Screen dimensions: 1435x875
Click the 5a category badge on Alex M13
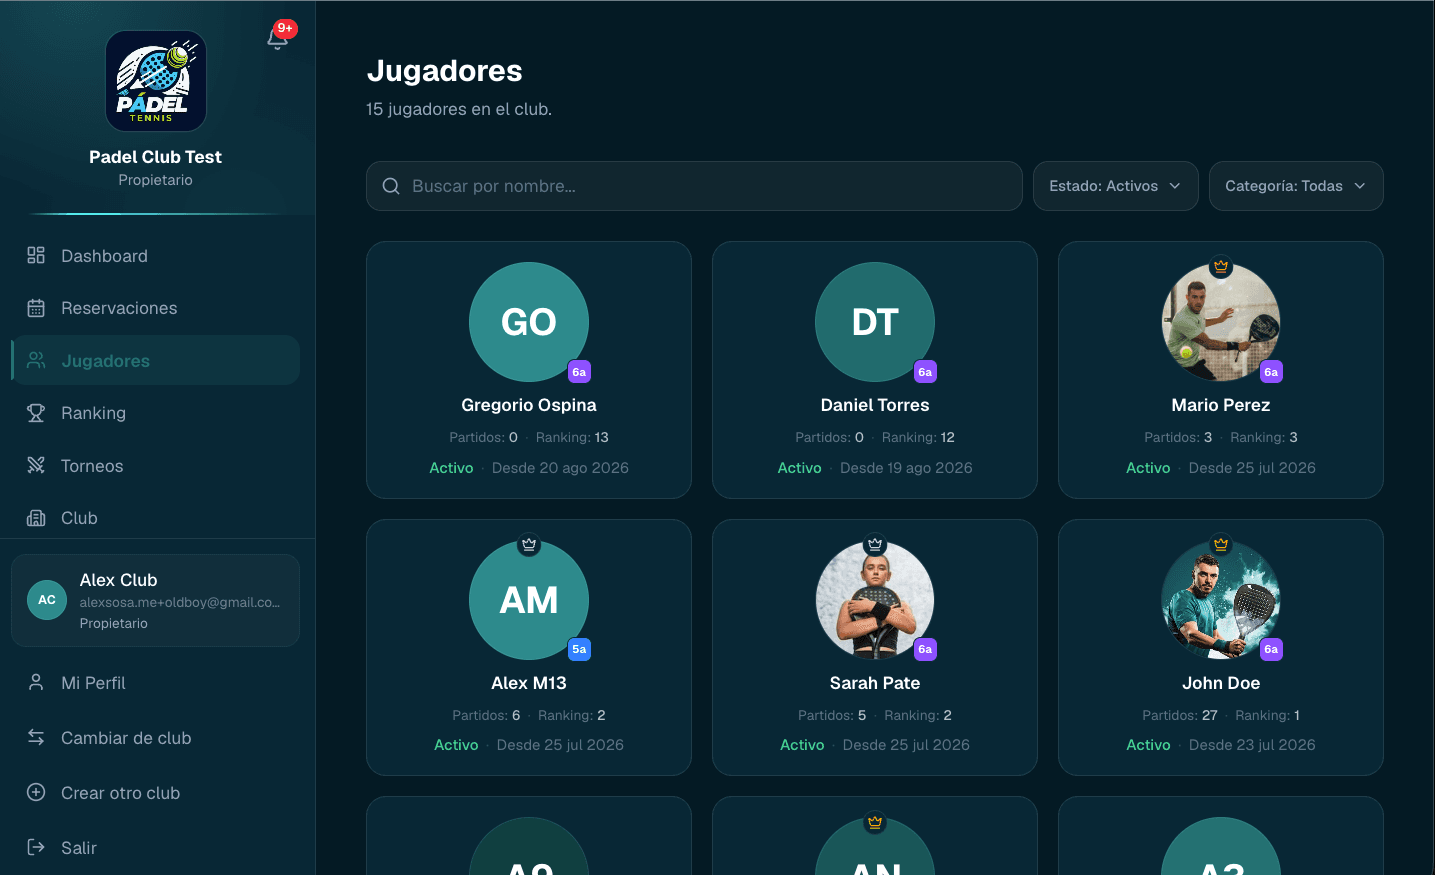point(579,649)
